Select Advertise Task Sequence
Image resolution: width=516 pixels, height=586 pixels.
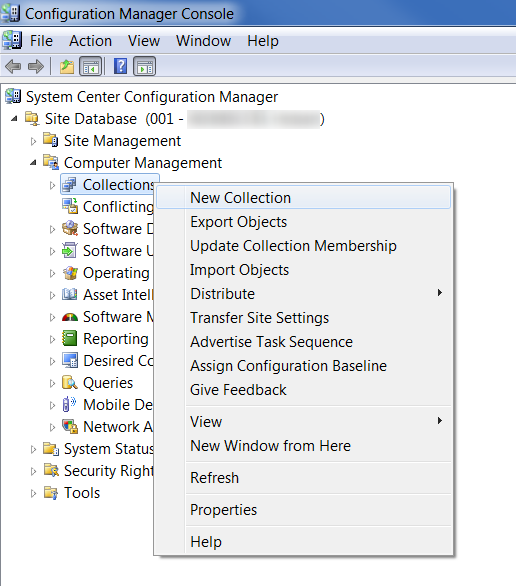pyautogui.click(x=303, y=342)
